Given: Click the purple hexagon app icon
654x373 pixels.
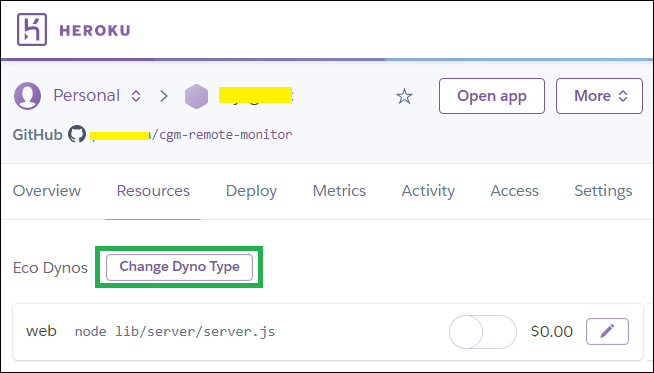Looking at the screenshot, I should click(x=196, y=96).
